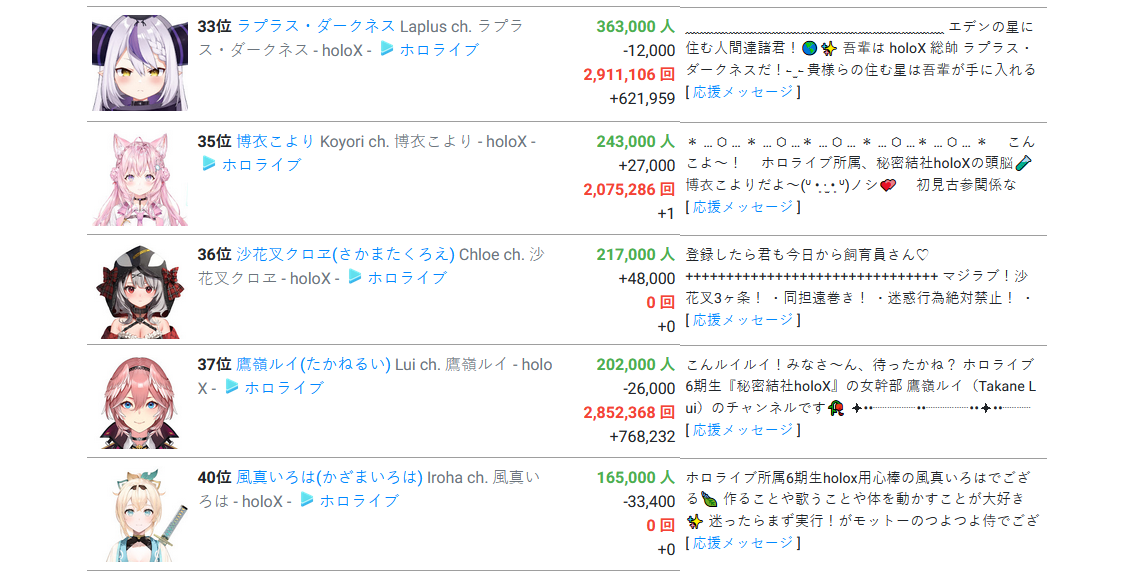This screenshot has height=571, width=1135.
Task: Click the Hololive play icon in Chloe row
Action: pos(355,277)
